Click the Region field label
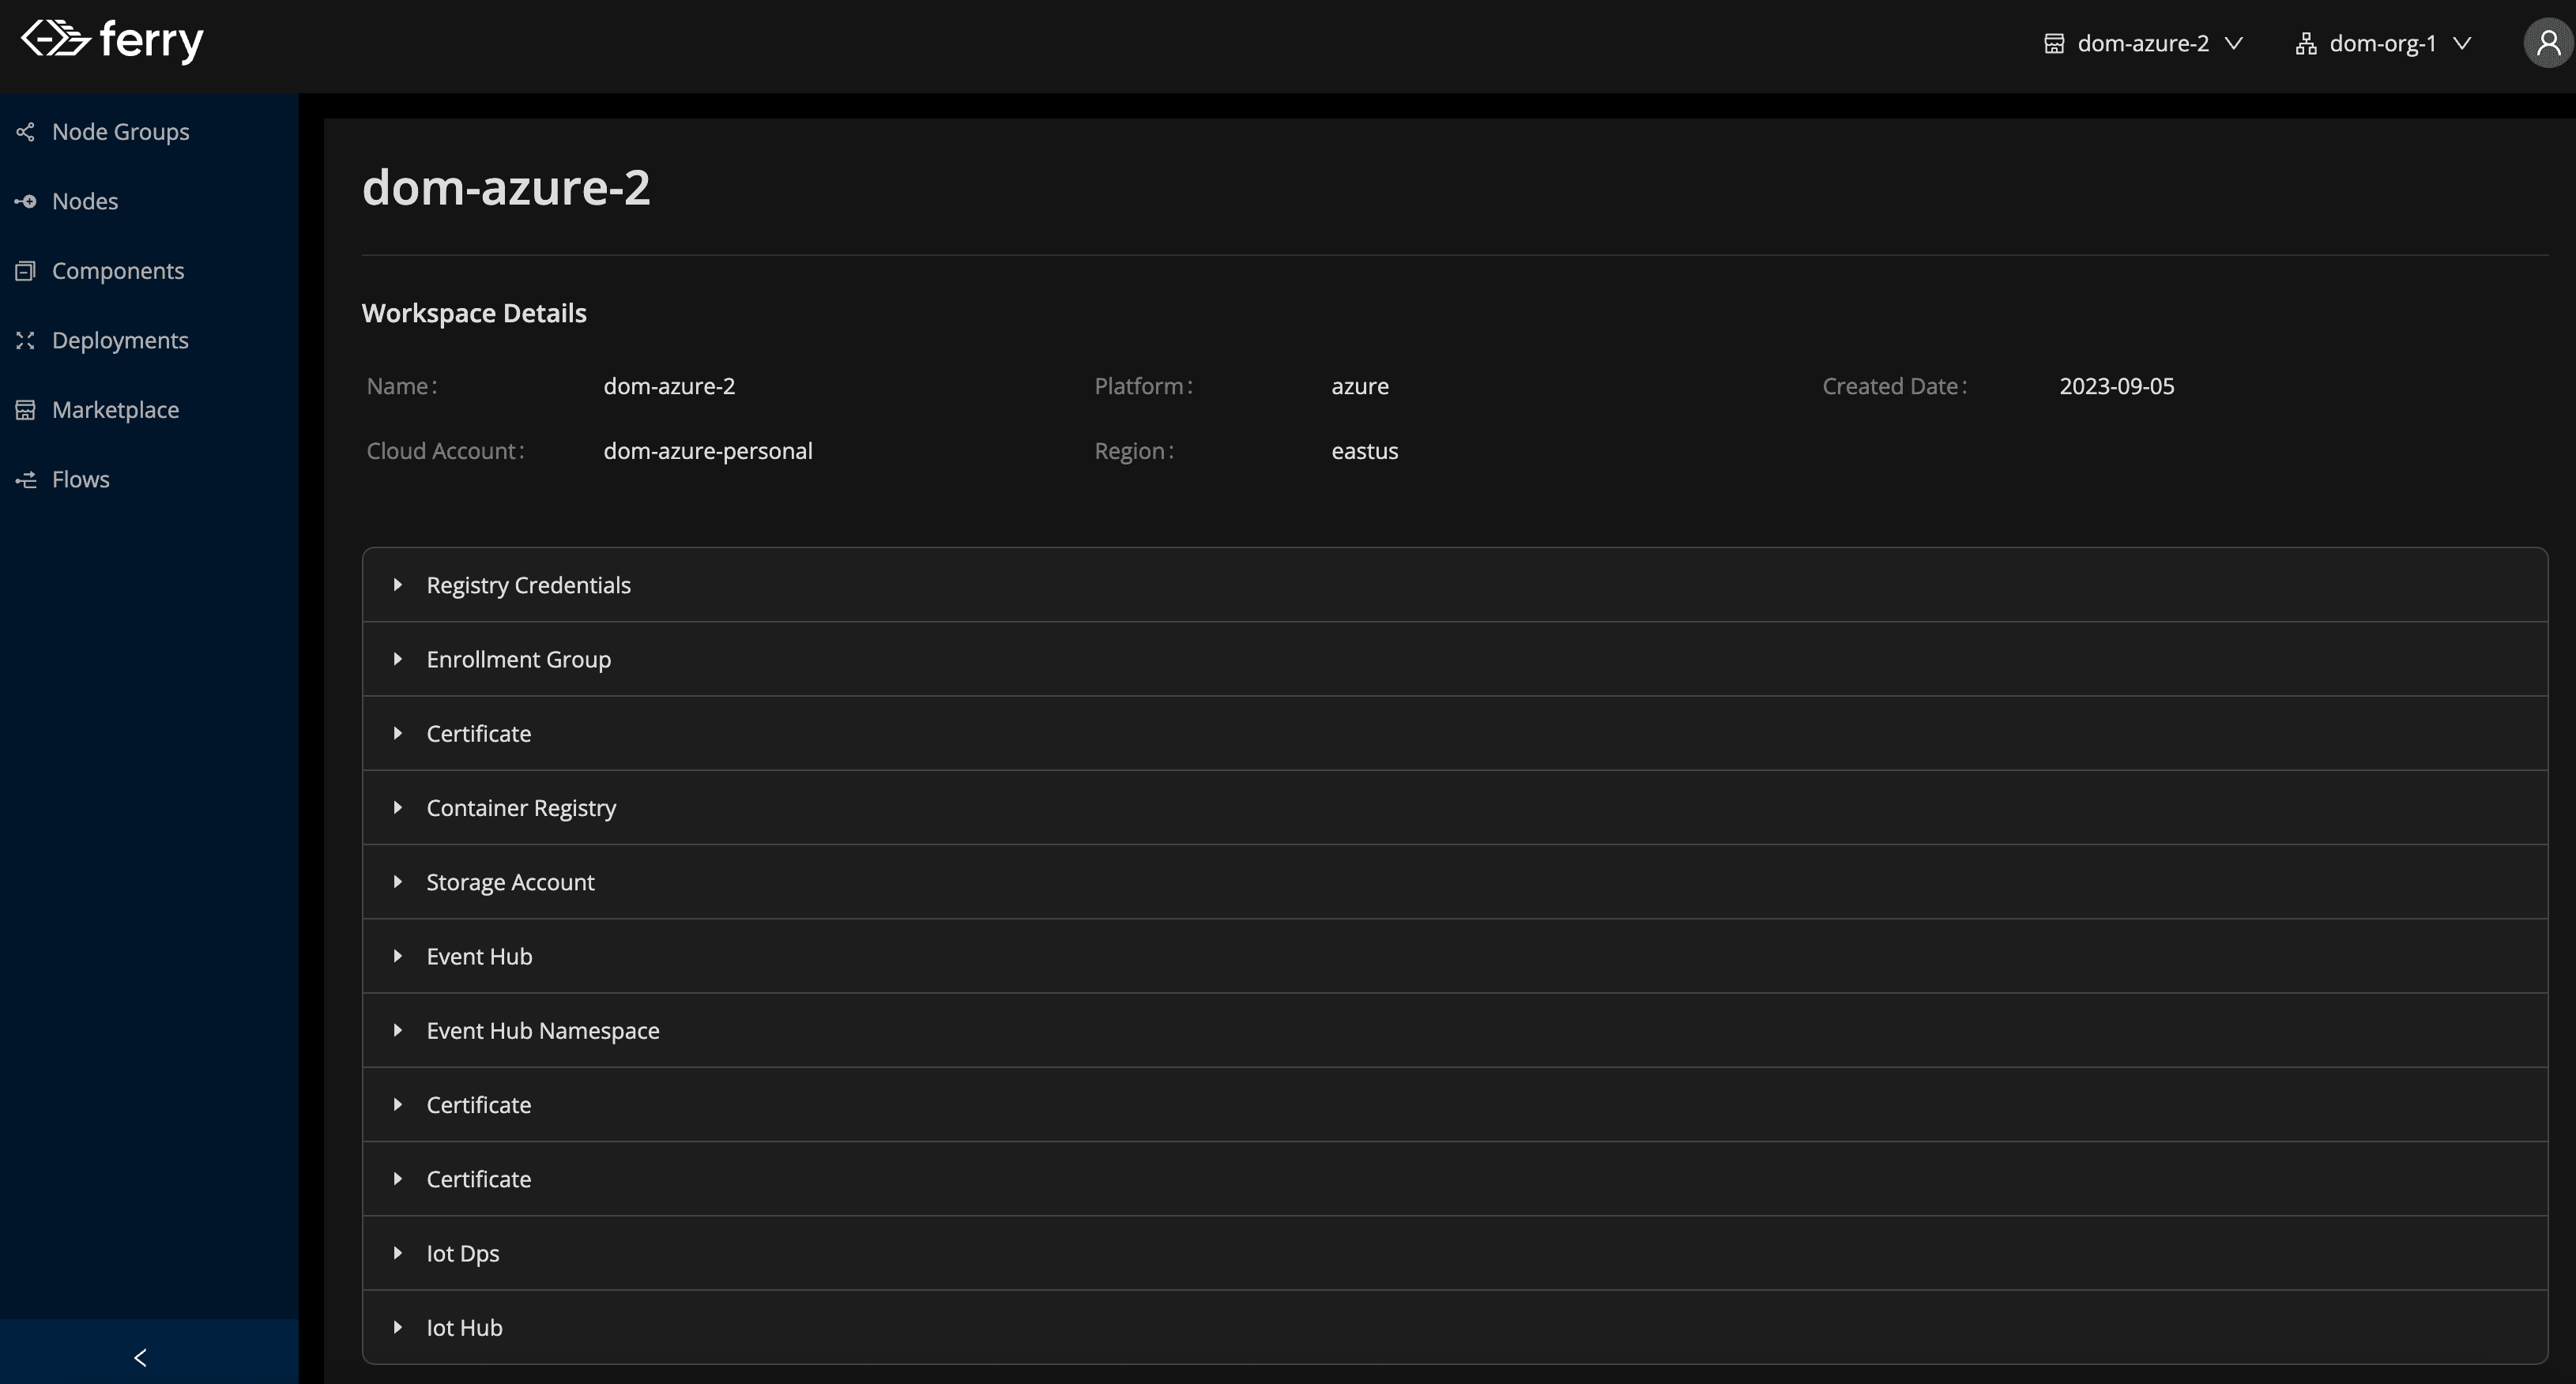This screenshot has height=1384, width=2576. (1134, 451)
